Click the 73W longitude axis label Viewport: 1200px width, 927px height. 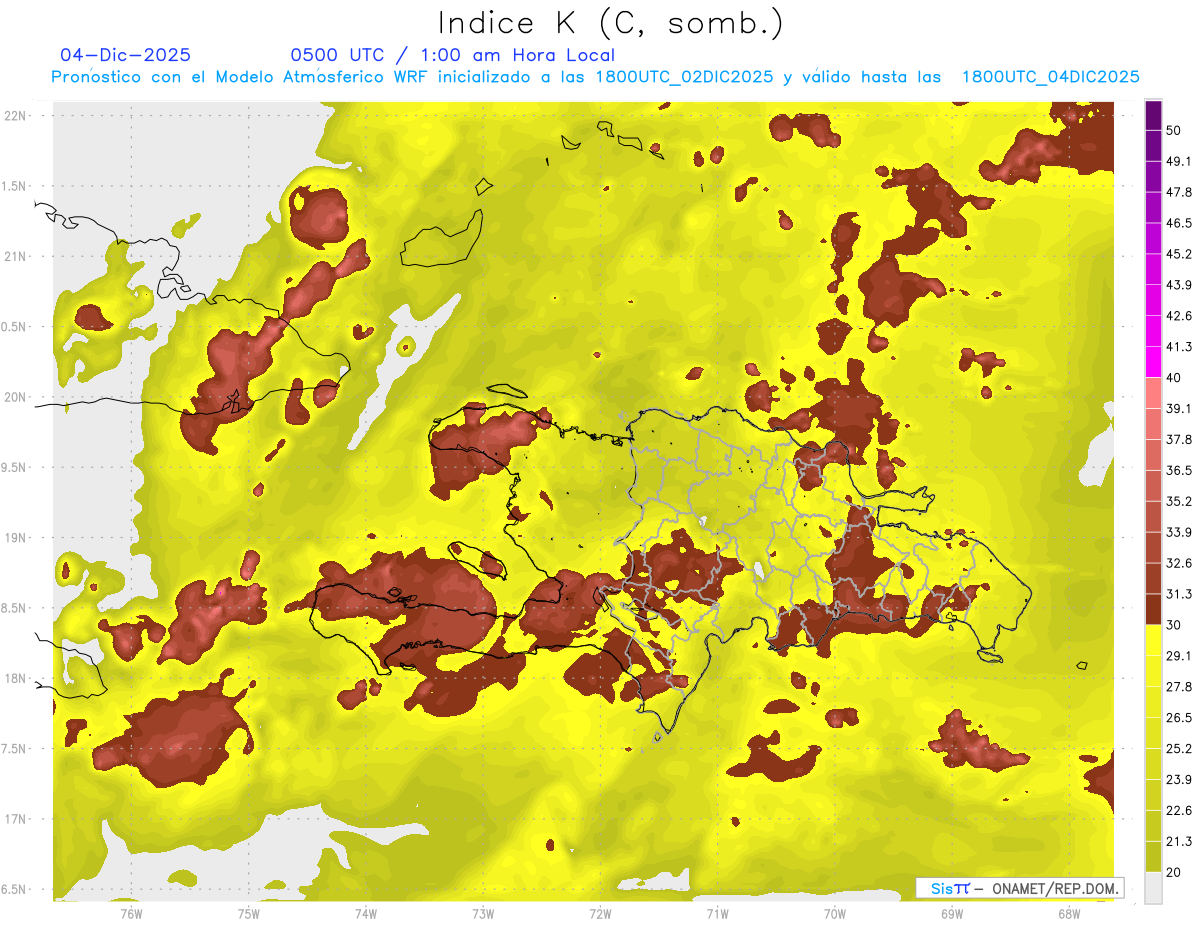tap(483, 913)
